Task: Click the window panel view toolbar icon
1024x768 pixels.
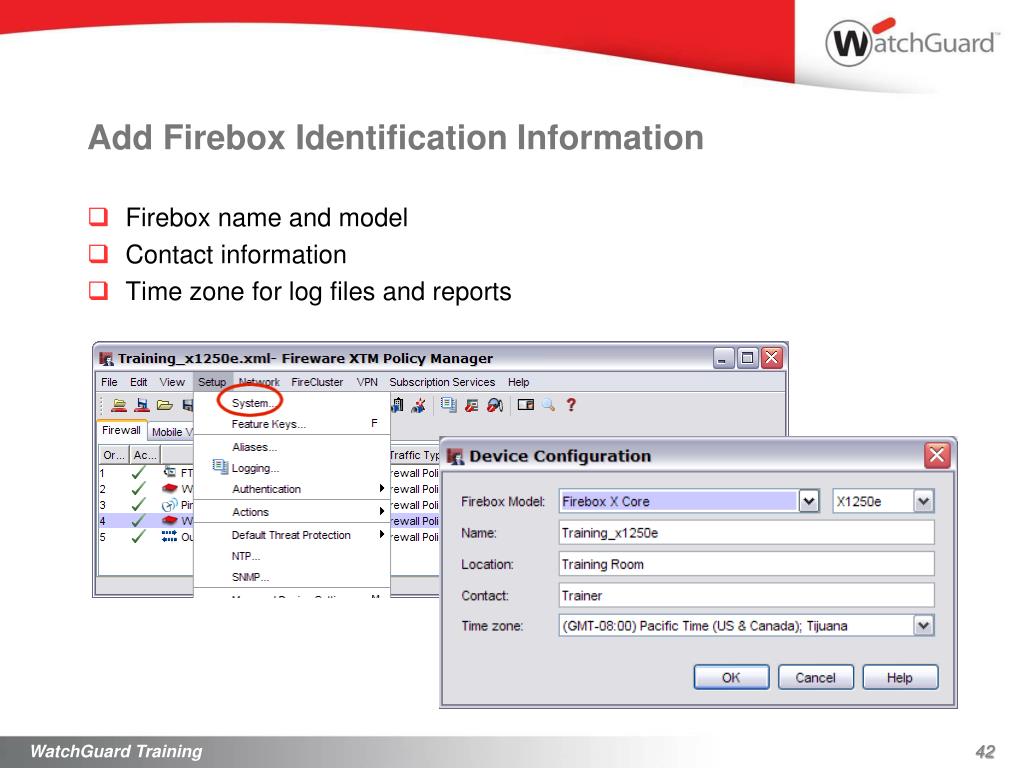Action: coord(526,405)
